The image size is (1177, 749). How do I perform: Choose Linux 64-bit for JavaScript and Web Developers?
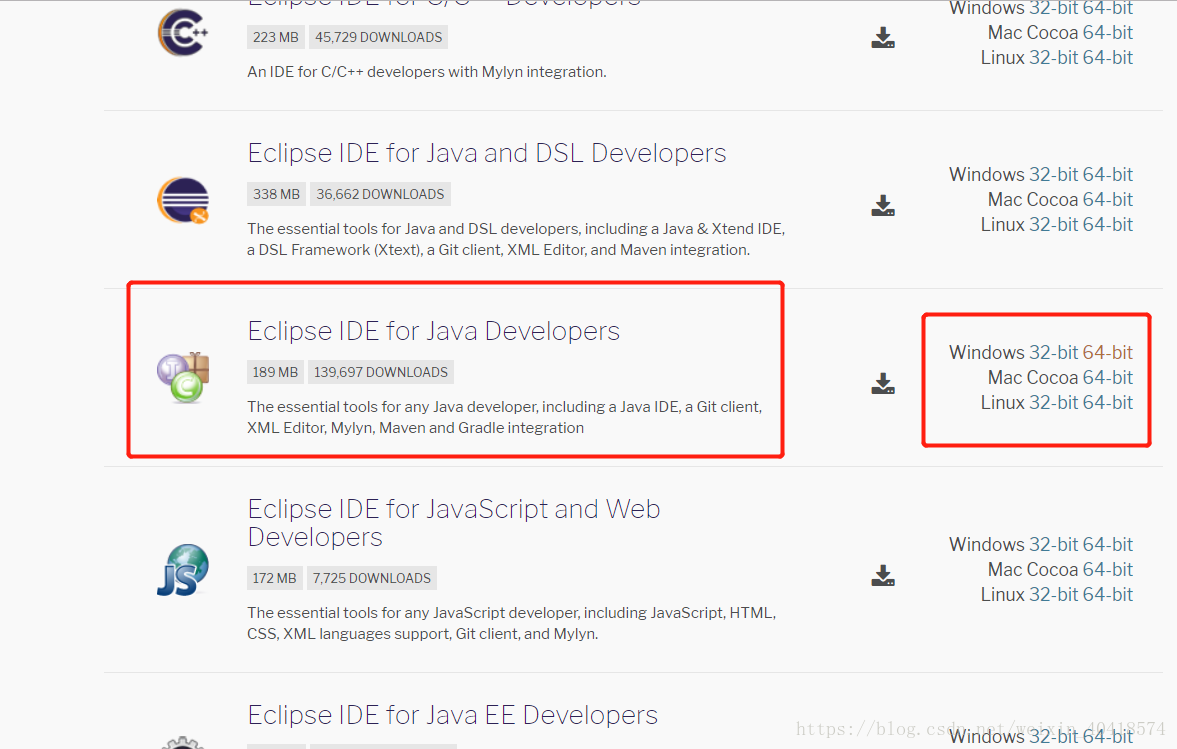1107,594
